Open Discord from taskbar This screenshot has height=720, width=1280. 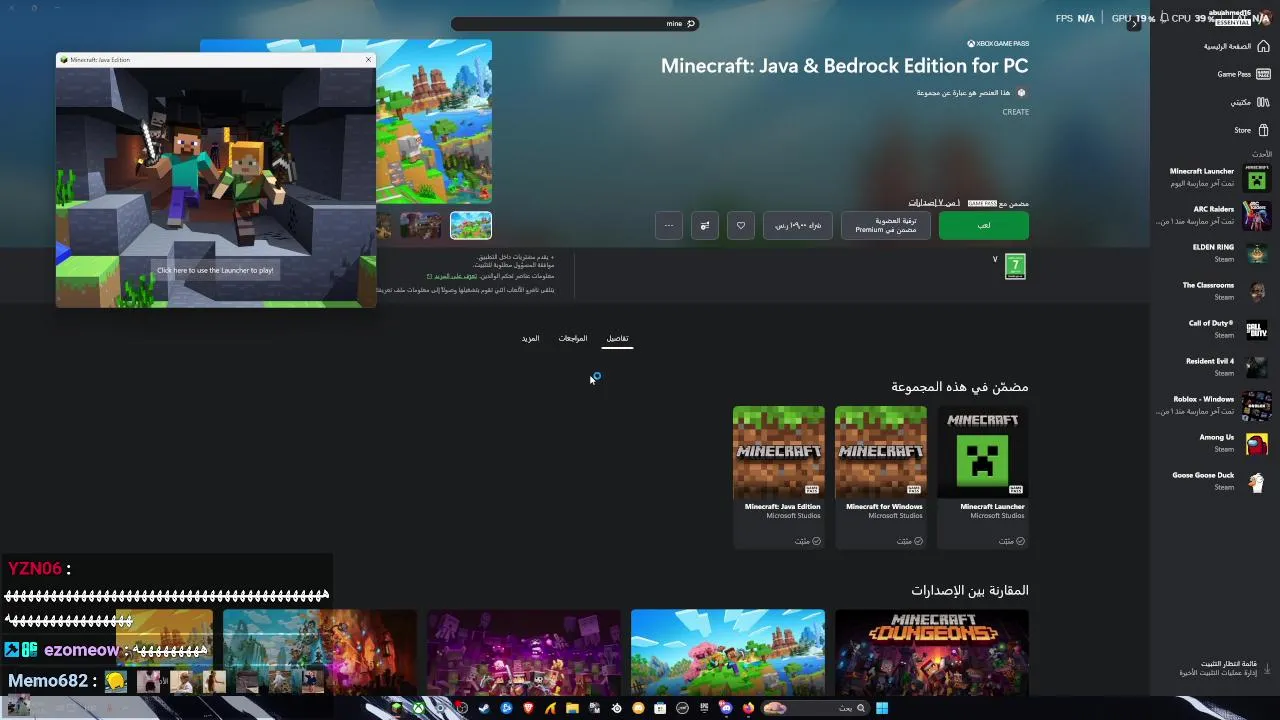(726, 708)
